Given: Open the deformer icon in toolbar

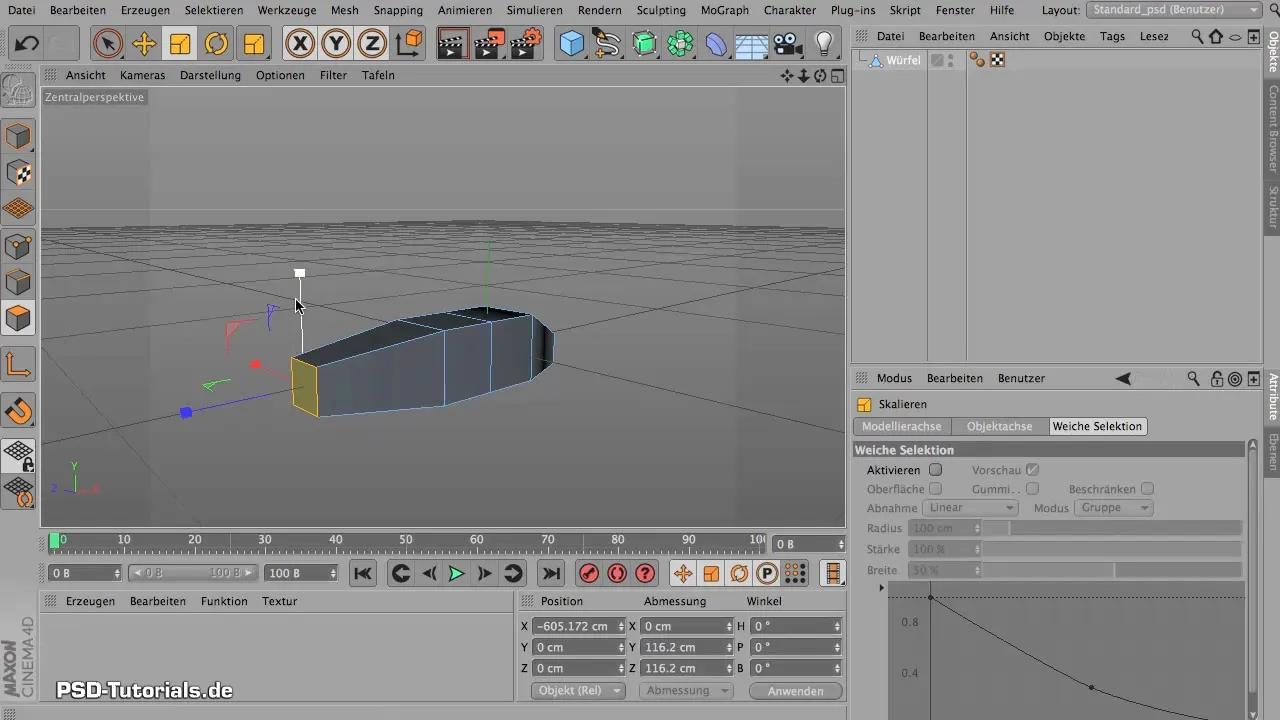Looking at the screenshot, I should tap(716, 44).
